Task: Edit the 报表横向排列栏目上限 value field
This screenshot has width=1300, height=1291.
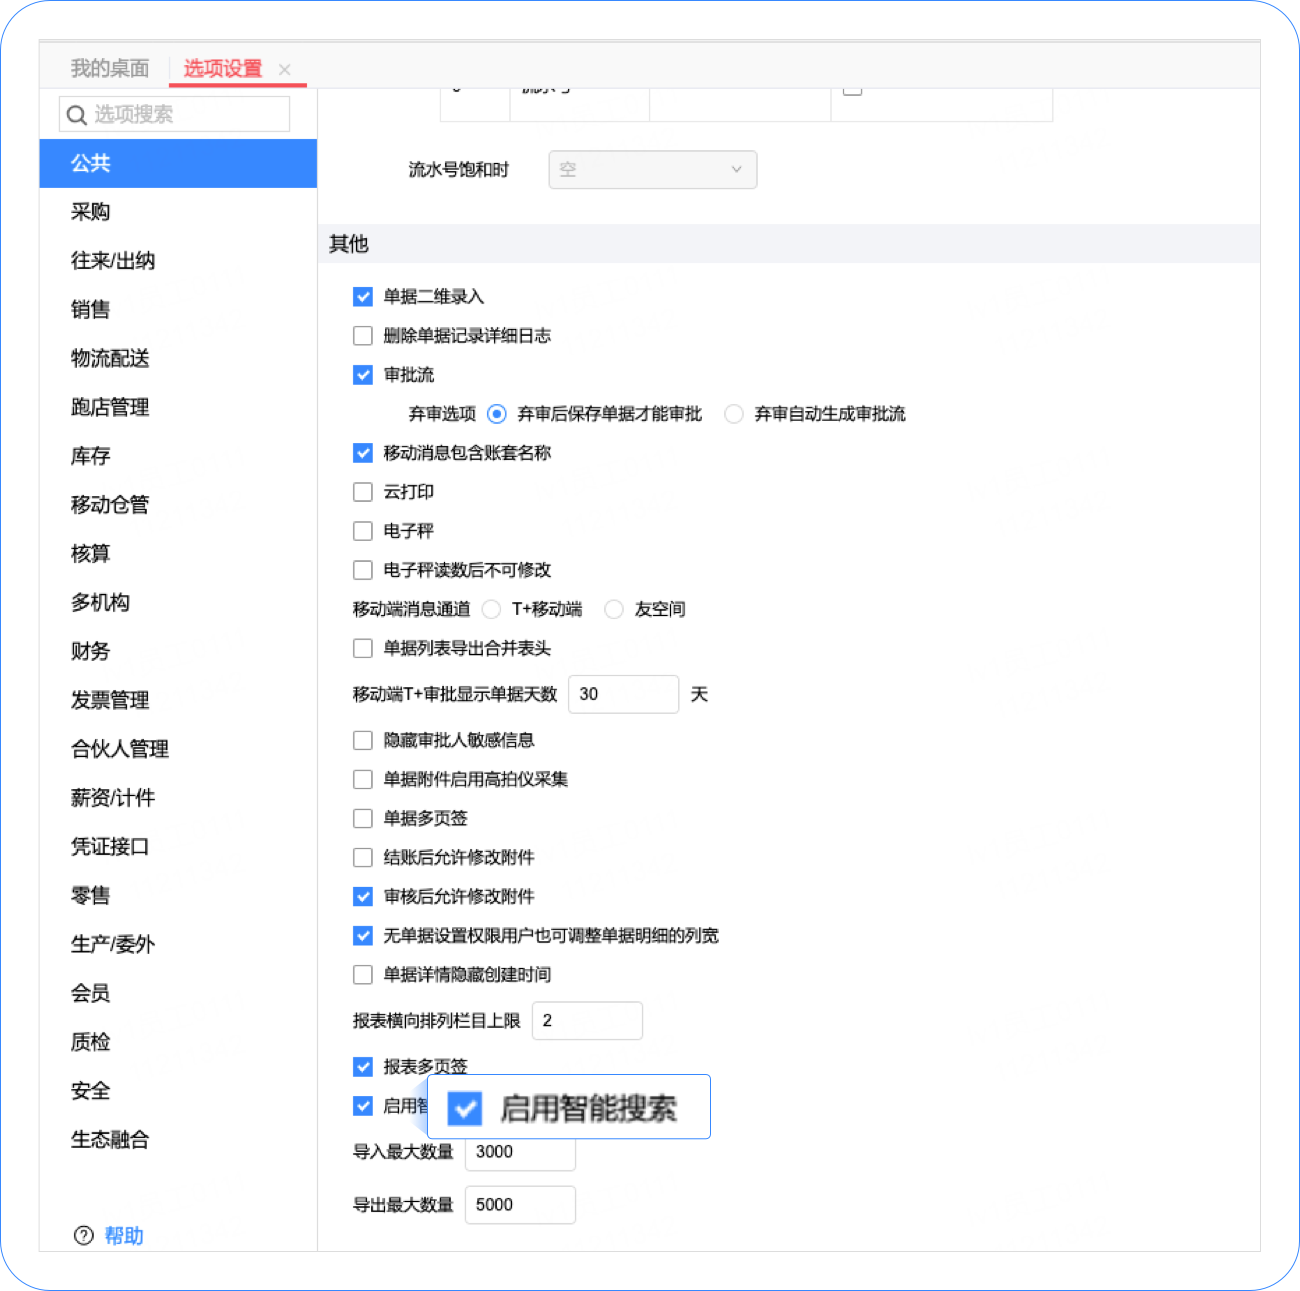Action: click(587, 1020)
